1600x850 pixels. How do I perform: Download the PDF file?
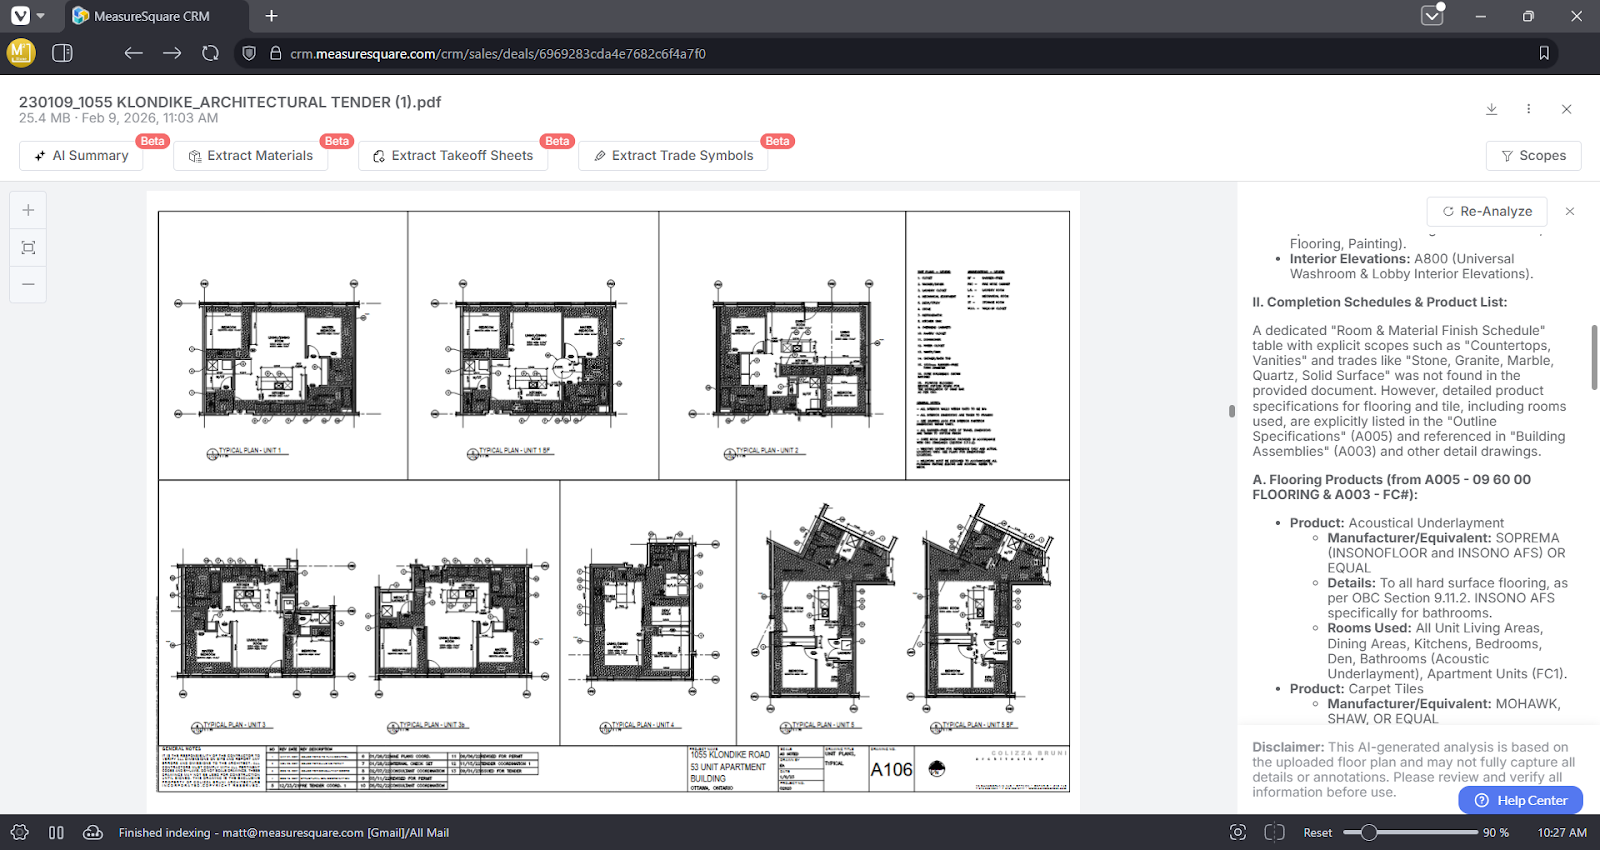pyautogui.click(x=1491, y=109)
